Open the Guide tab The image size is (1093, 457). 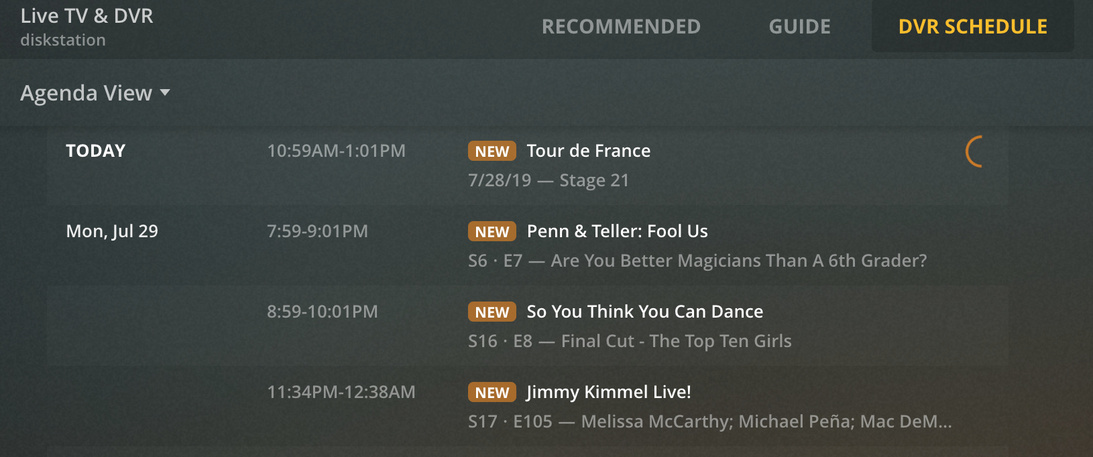click(x=799, y=27)
